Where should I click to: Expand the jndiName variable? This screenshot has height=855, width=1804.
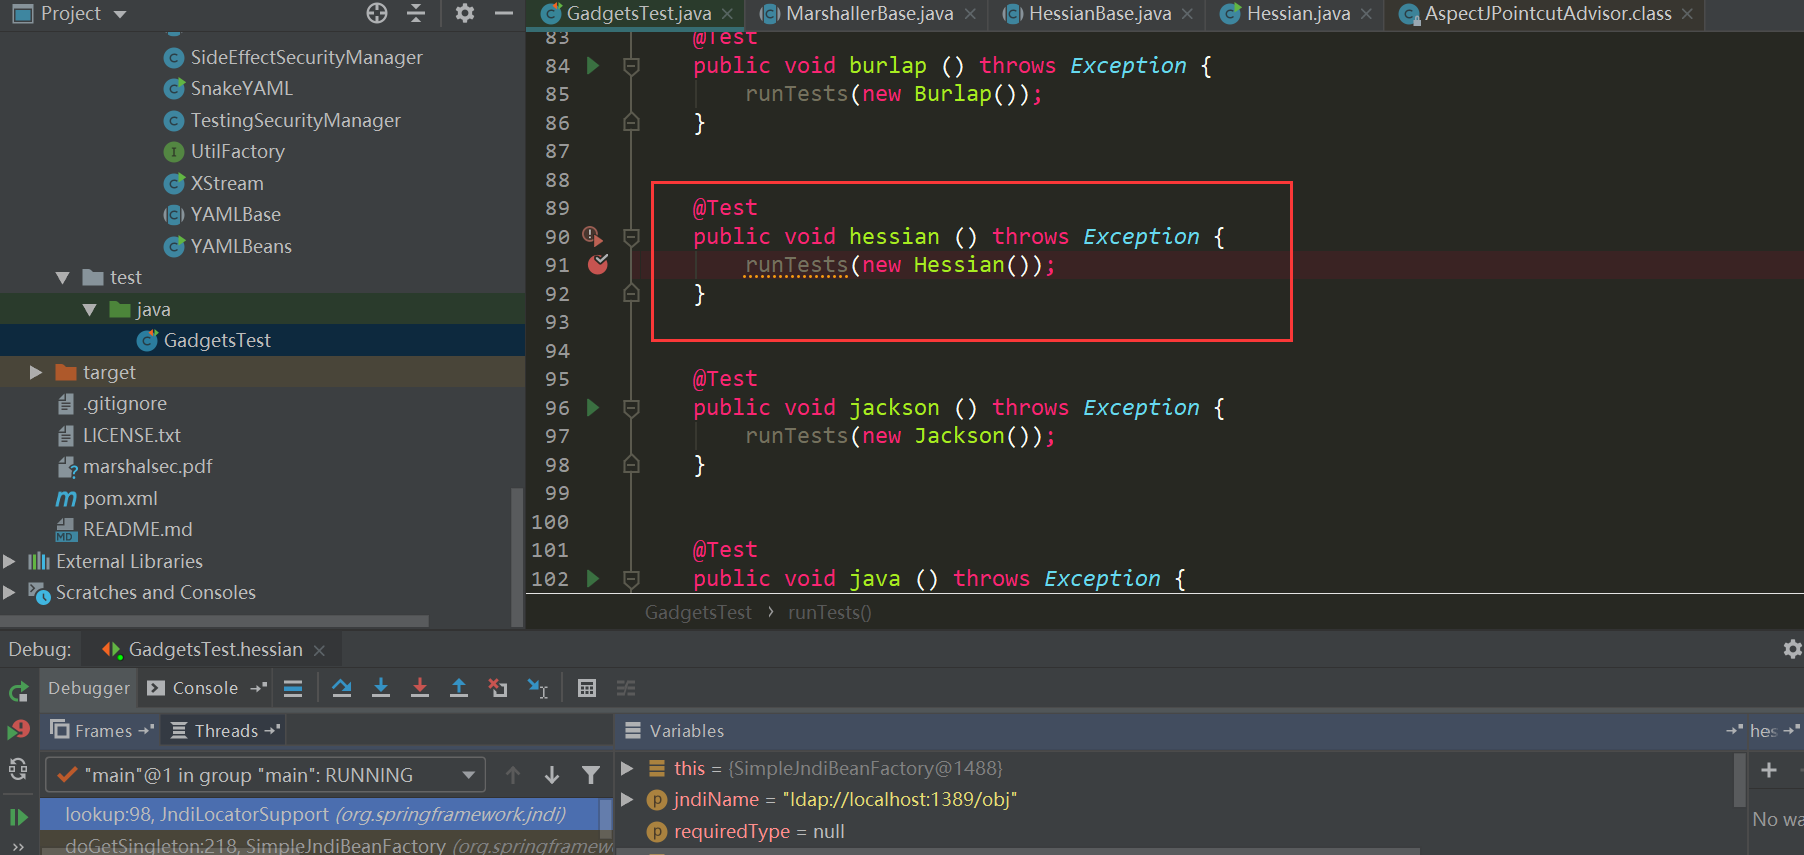(x=627, y=799)
